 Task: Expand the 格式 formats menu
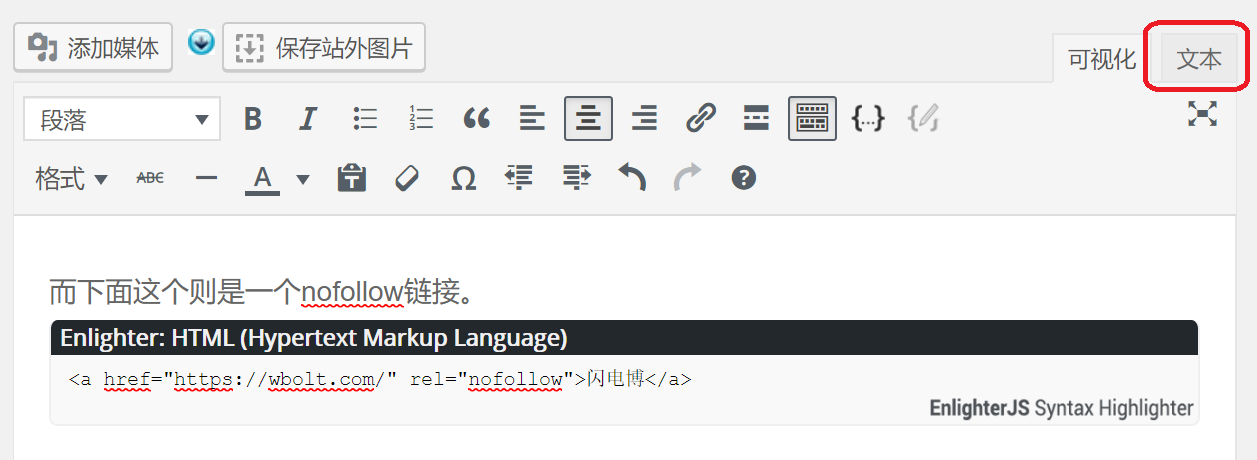[x=71, y=179]
